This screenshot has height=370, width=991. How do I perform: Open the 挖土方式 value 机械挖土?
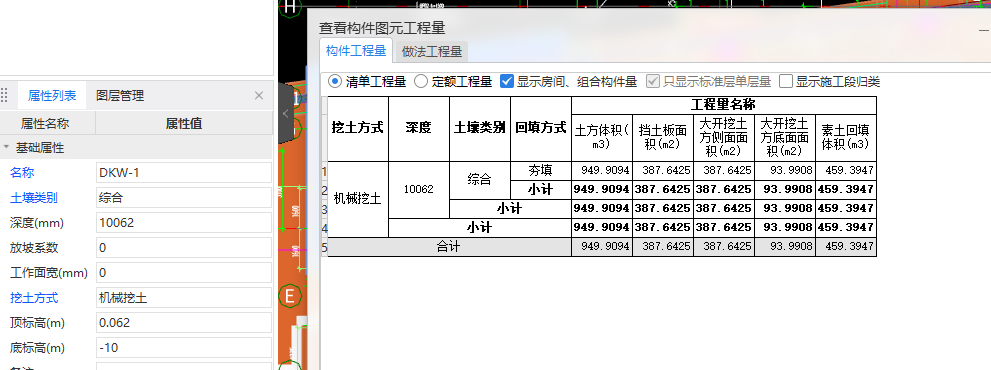click(x=184, y=298)
